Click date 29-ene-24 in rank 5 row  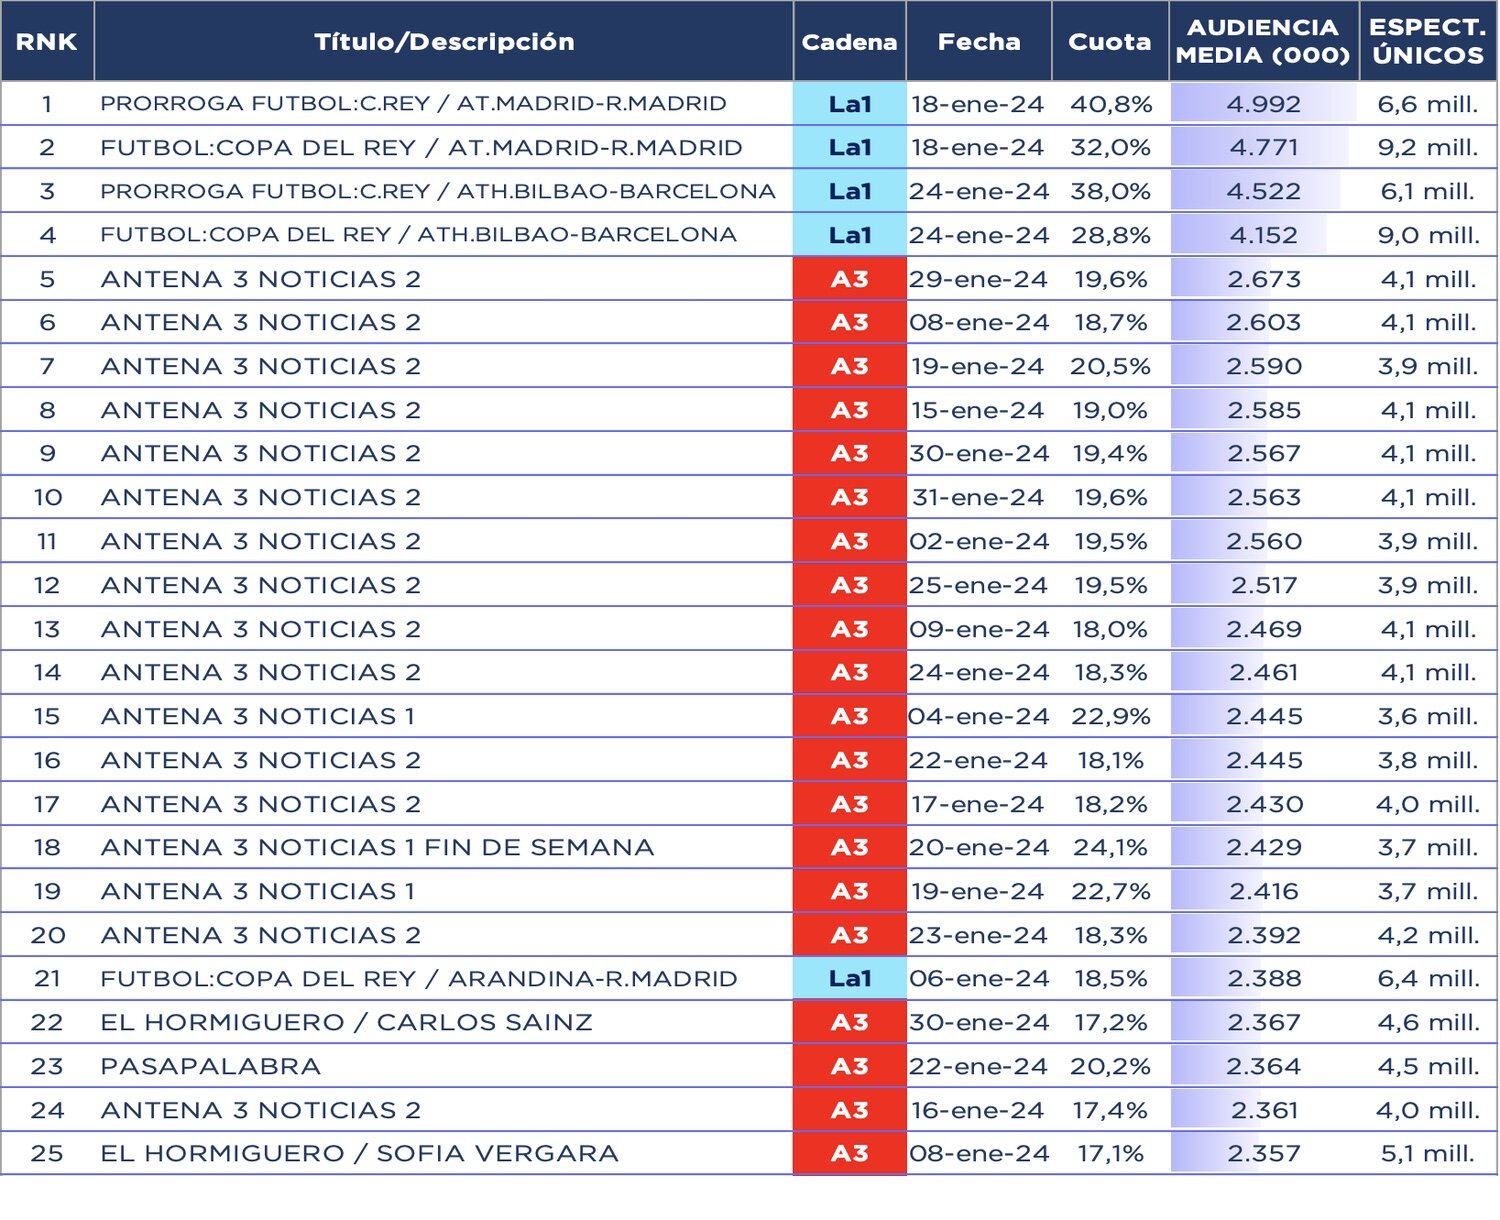[x=978, y=279]
